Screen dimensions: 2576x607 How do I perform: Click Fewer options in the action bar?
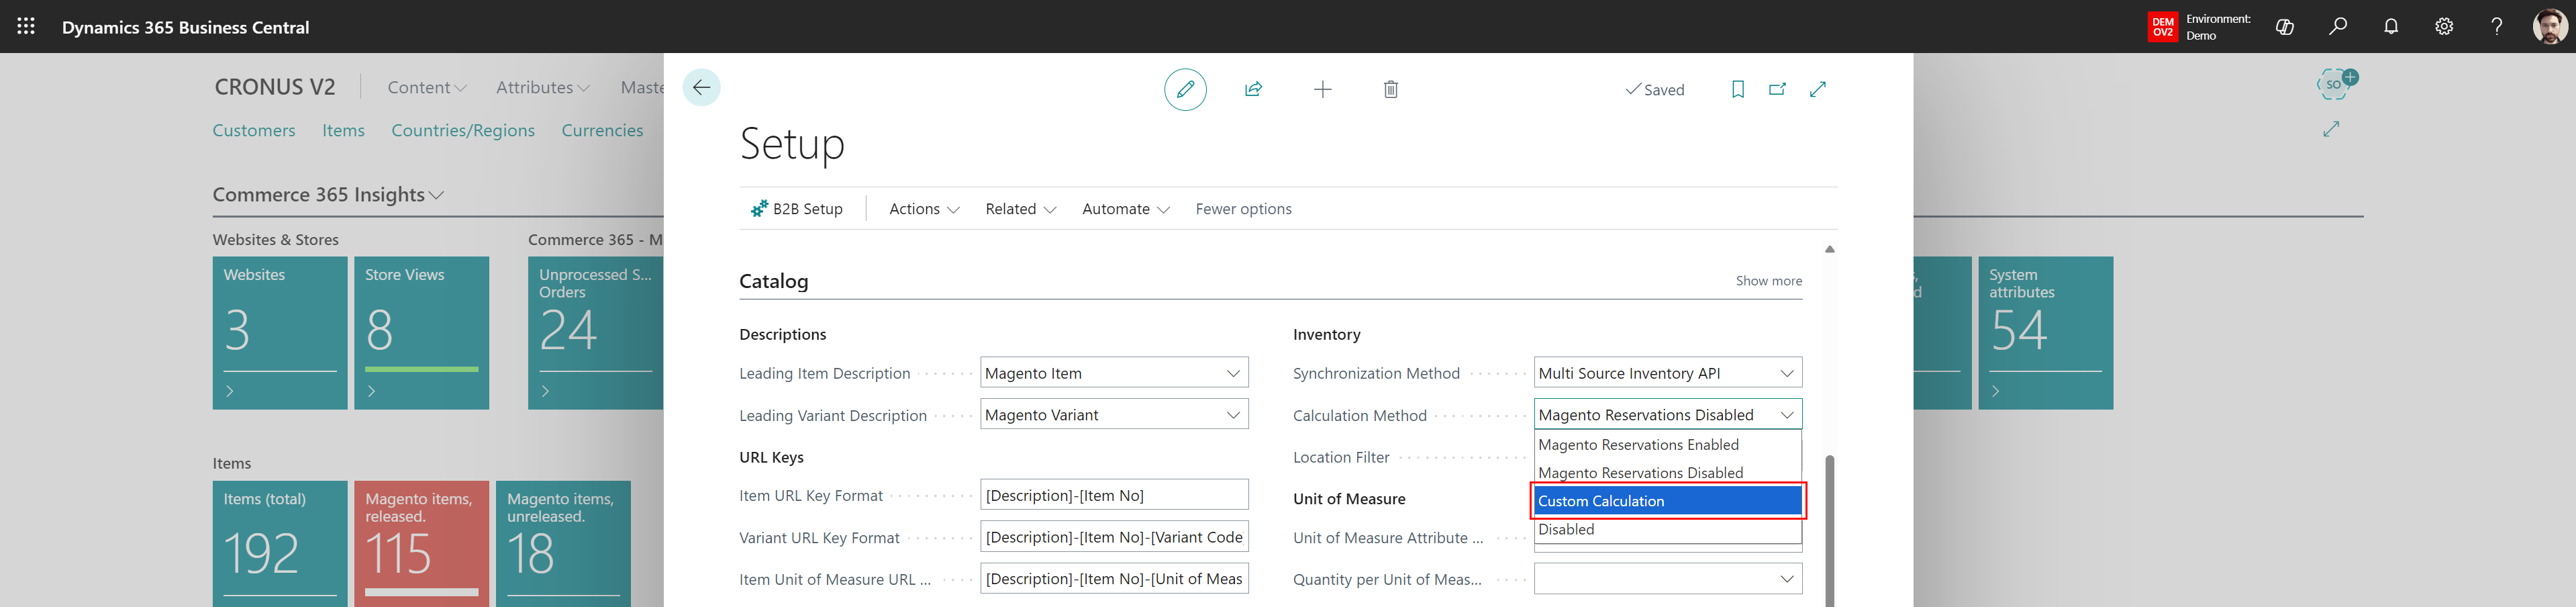1243,209
